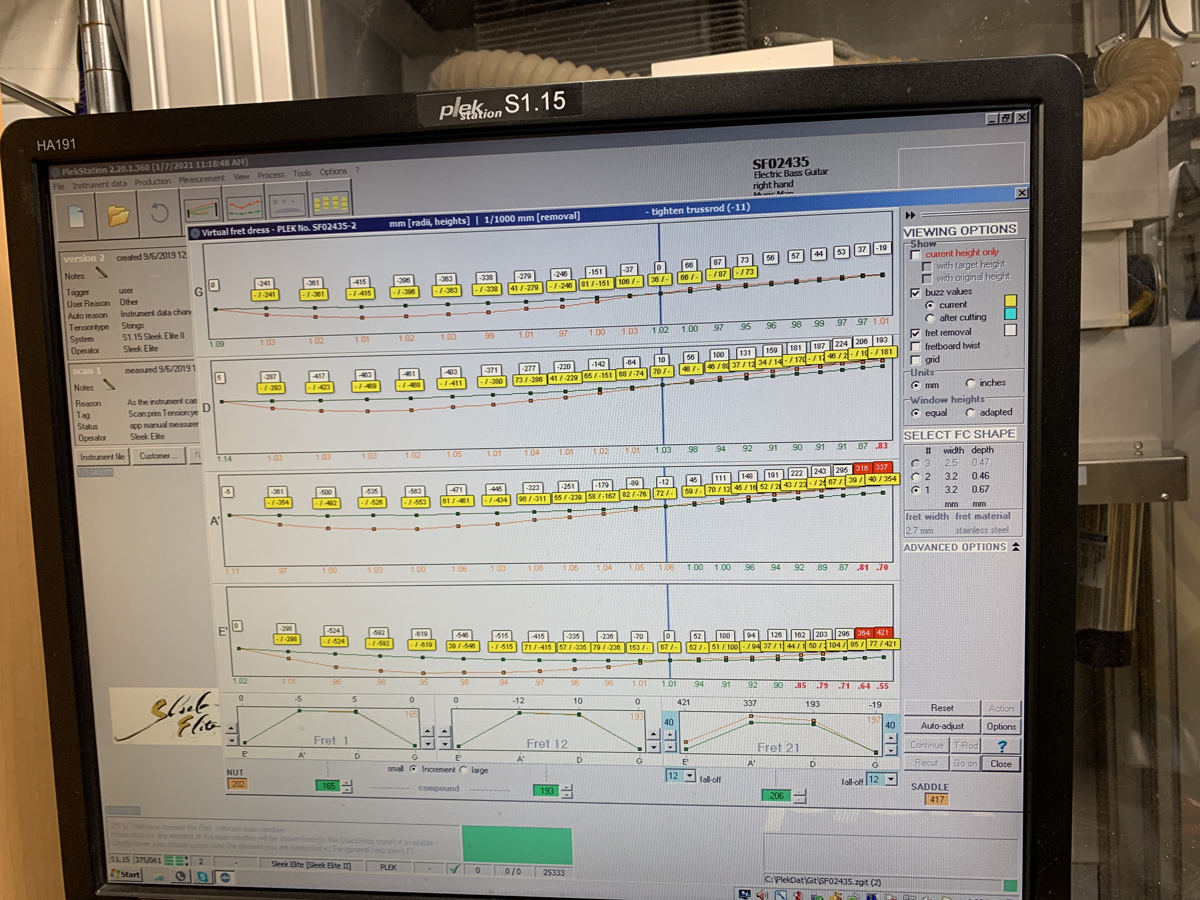This screenshot has width=1200, height=900.
Task: Click the Fret 12 radius value 193 field
Action: click(x=546, y=791)
